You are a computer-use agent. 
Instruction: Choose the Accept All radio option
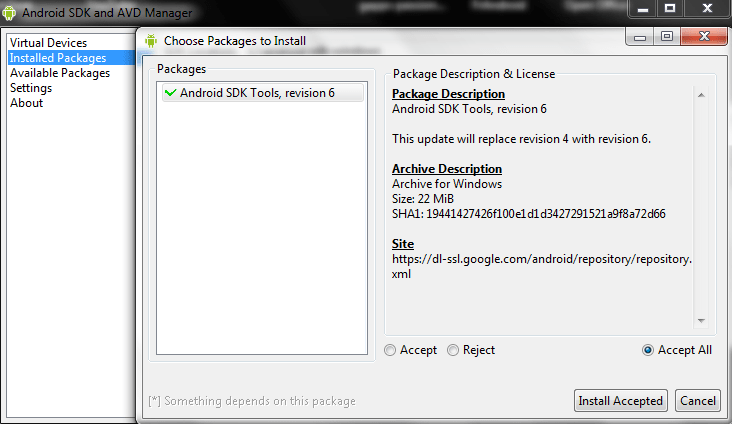click(x=648, y=350)
